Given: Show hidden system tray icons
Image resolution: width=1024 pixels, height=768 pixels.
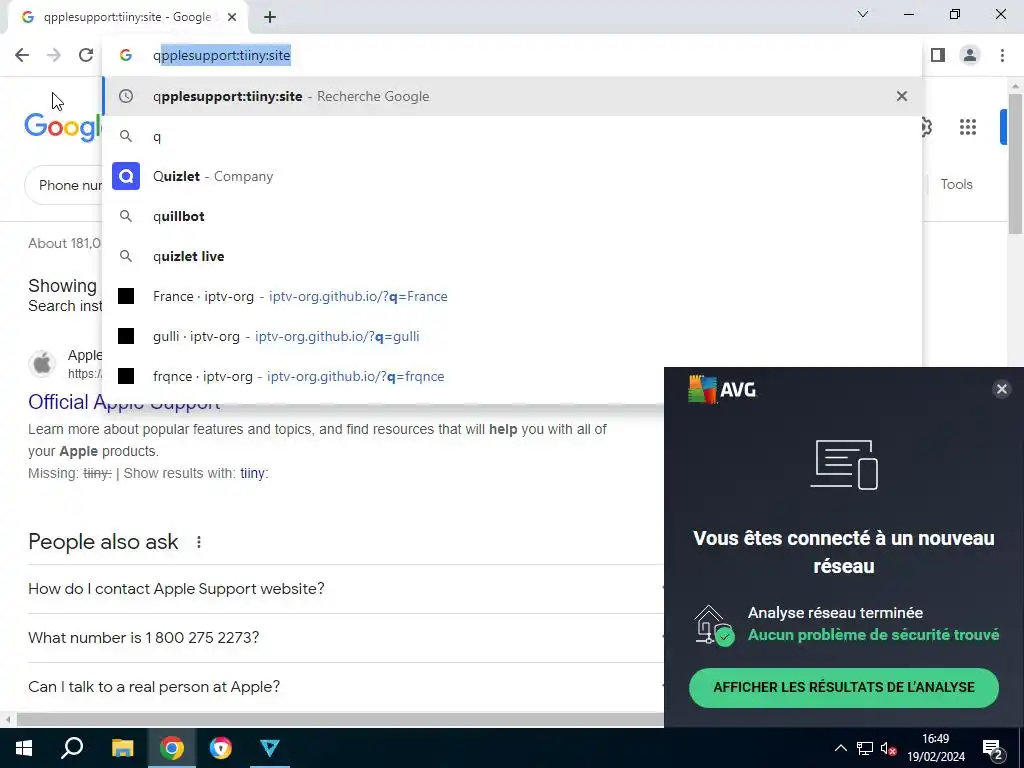Looking at the screenshot, I should 840,748.
